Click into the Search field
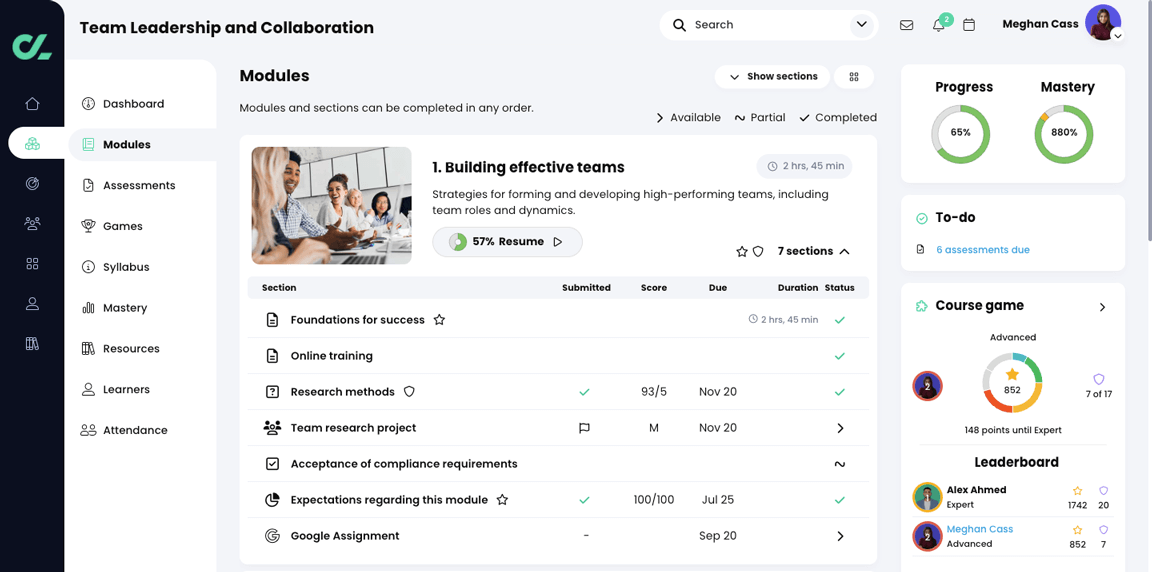Screen dimensions: 1152x572 tap(768, 25)
